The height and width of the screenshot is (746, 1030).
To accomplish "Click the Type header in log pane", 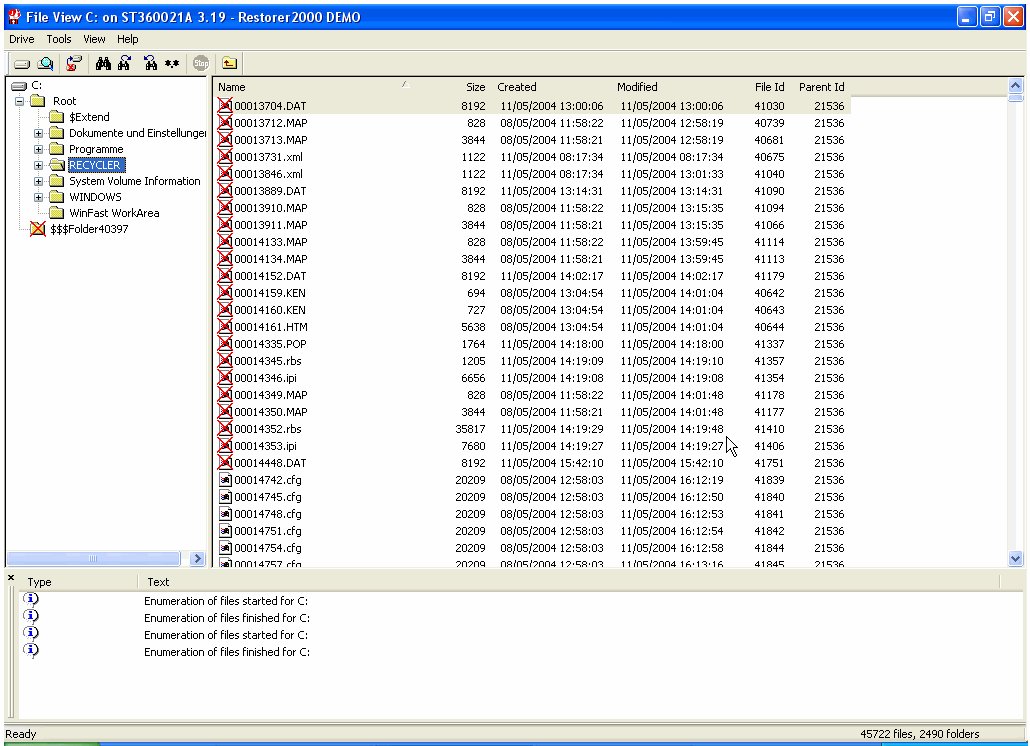I will tap(79, 582).
